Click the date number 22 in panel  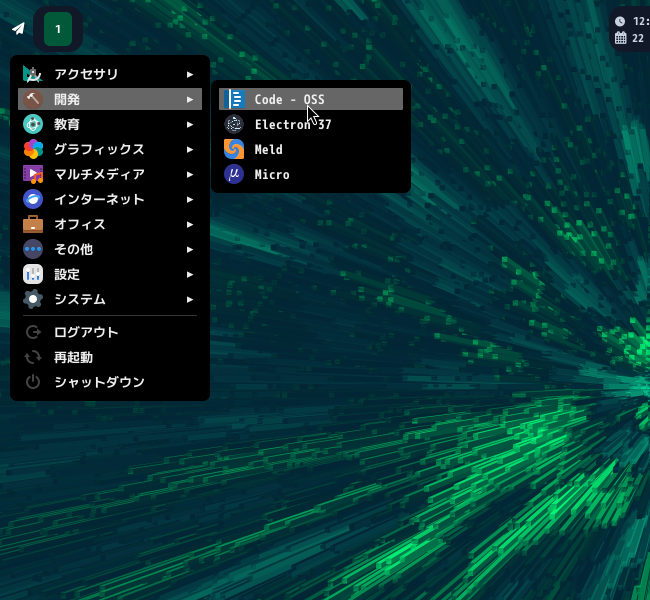tap(638, 38)
